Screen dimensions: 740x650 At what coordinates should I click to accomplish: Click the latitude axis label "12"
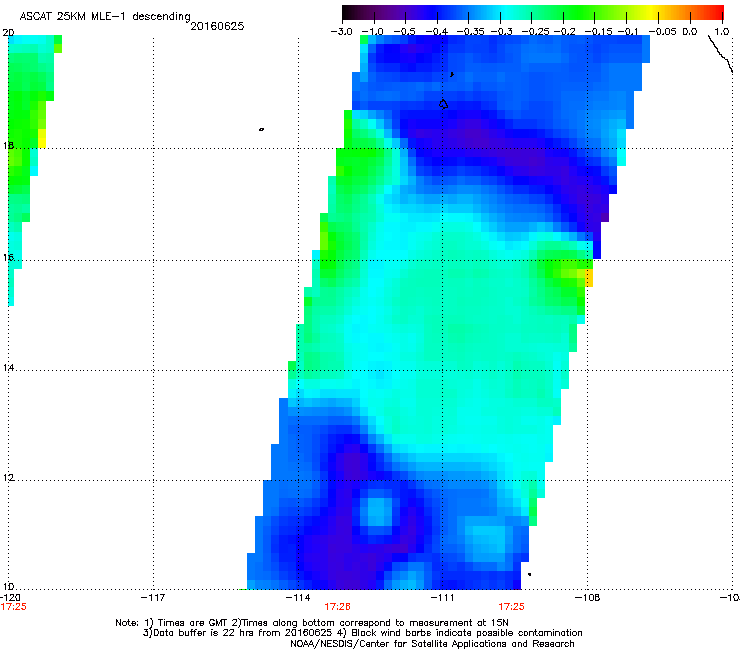[8, 477]
